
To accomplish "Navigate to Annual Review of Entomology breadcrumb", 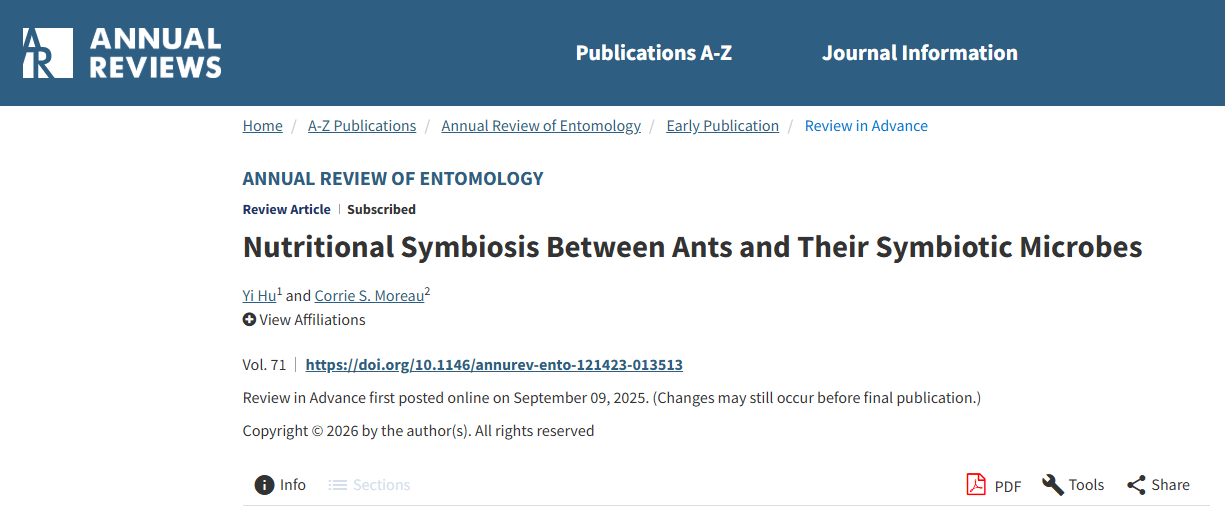I will tap(541, 126).
